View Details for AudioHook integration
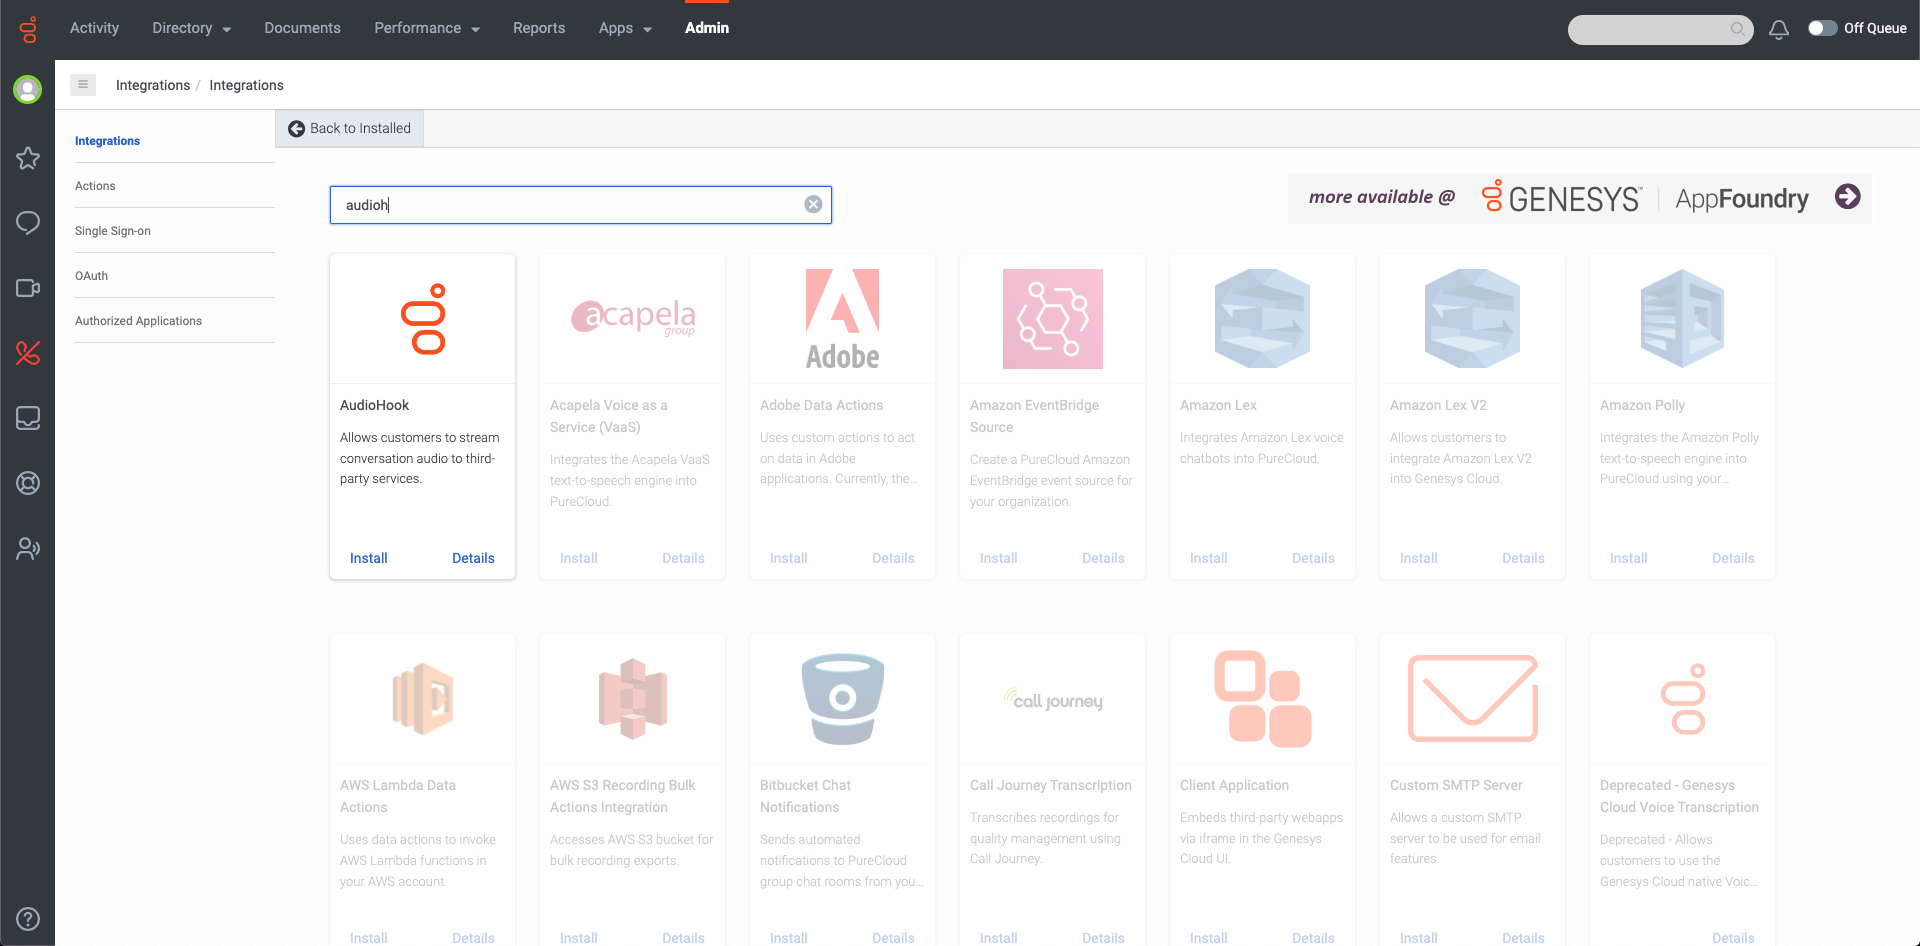The width and height of the screenshot is (1920, 946). click(x=473, y=558)
